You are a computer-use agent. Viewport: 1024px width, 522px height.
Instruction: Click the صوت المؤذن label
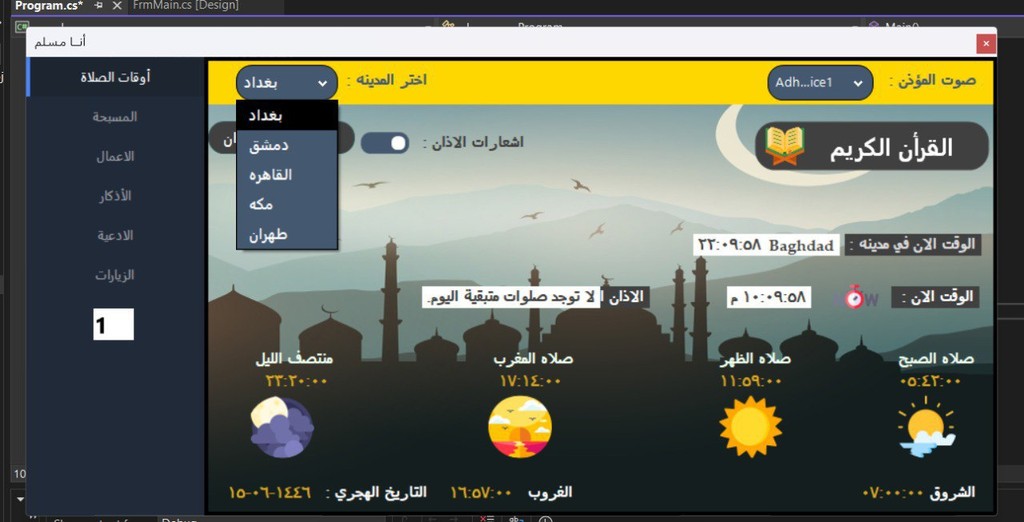tap(933, 80)
